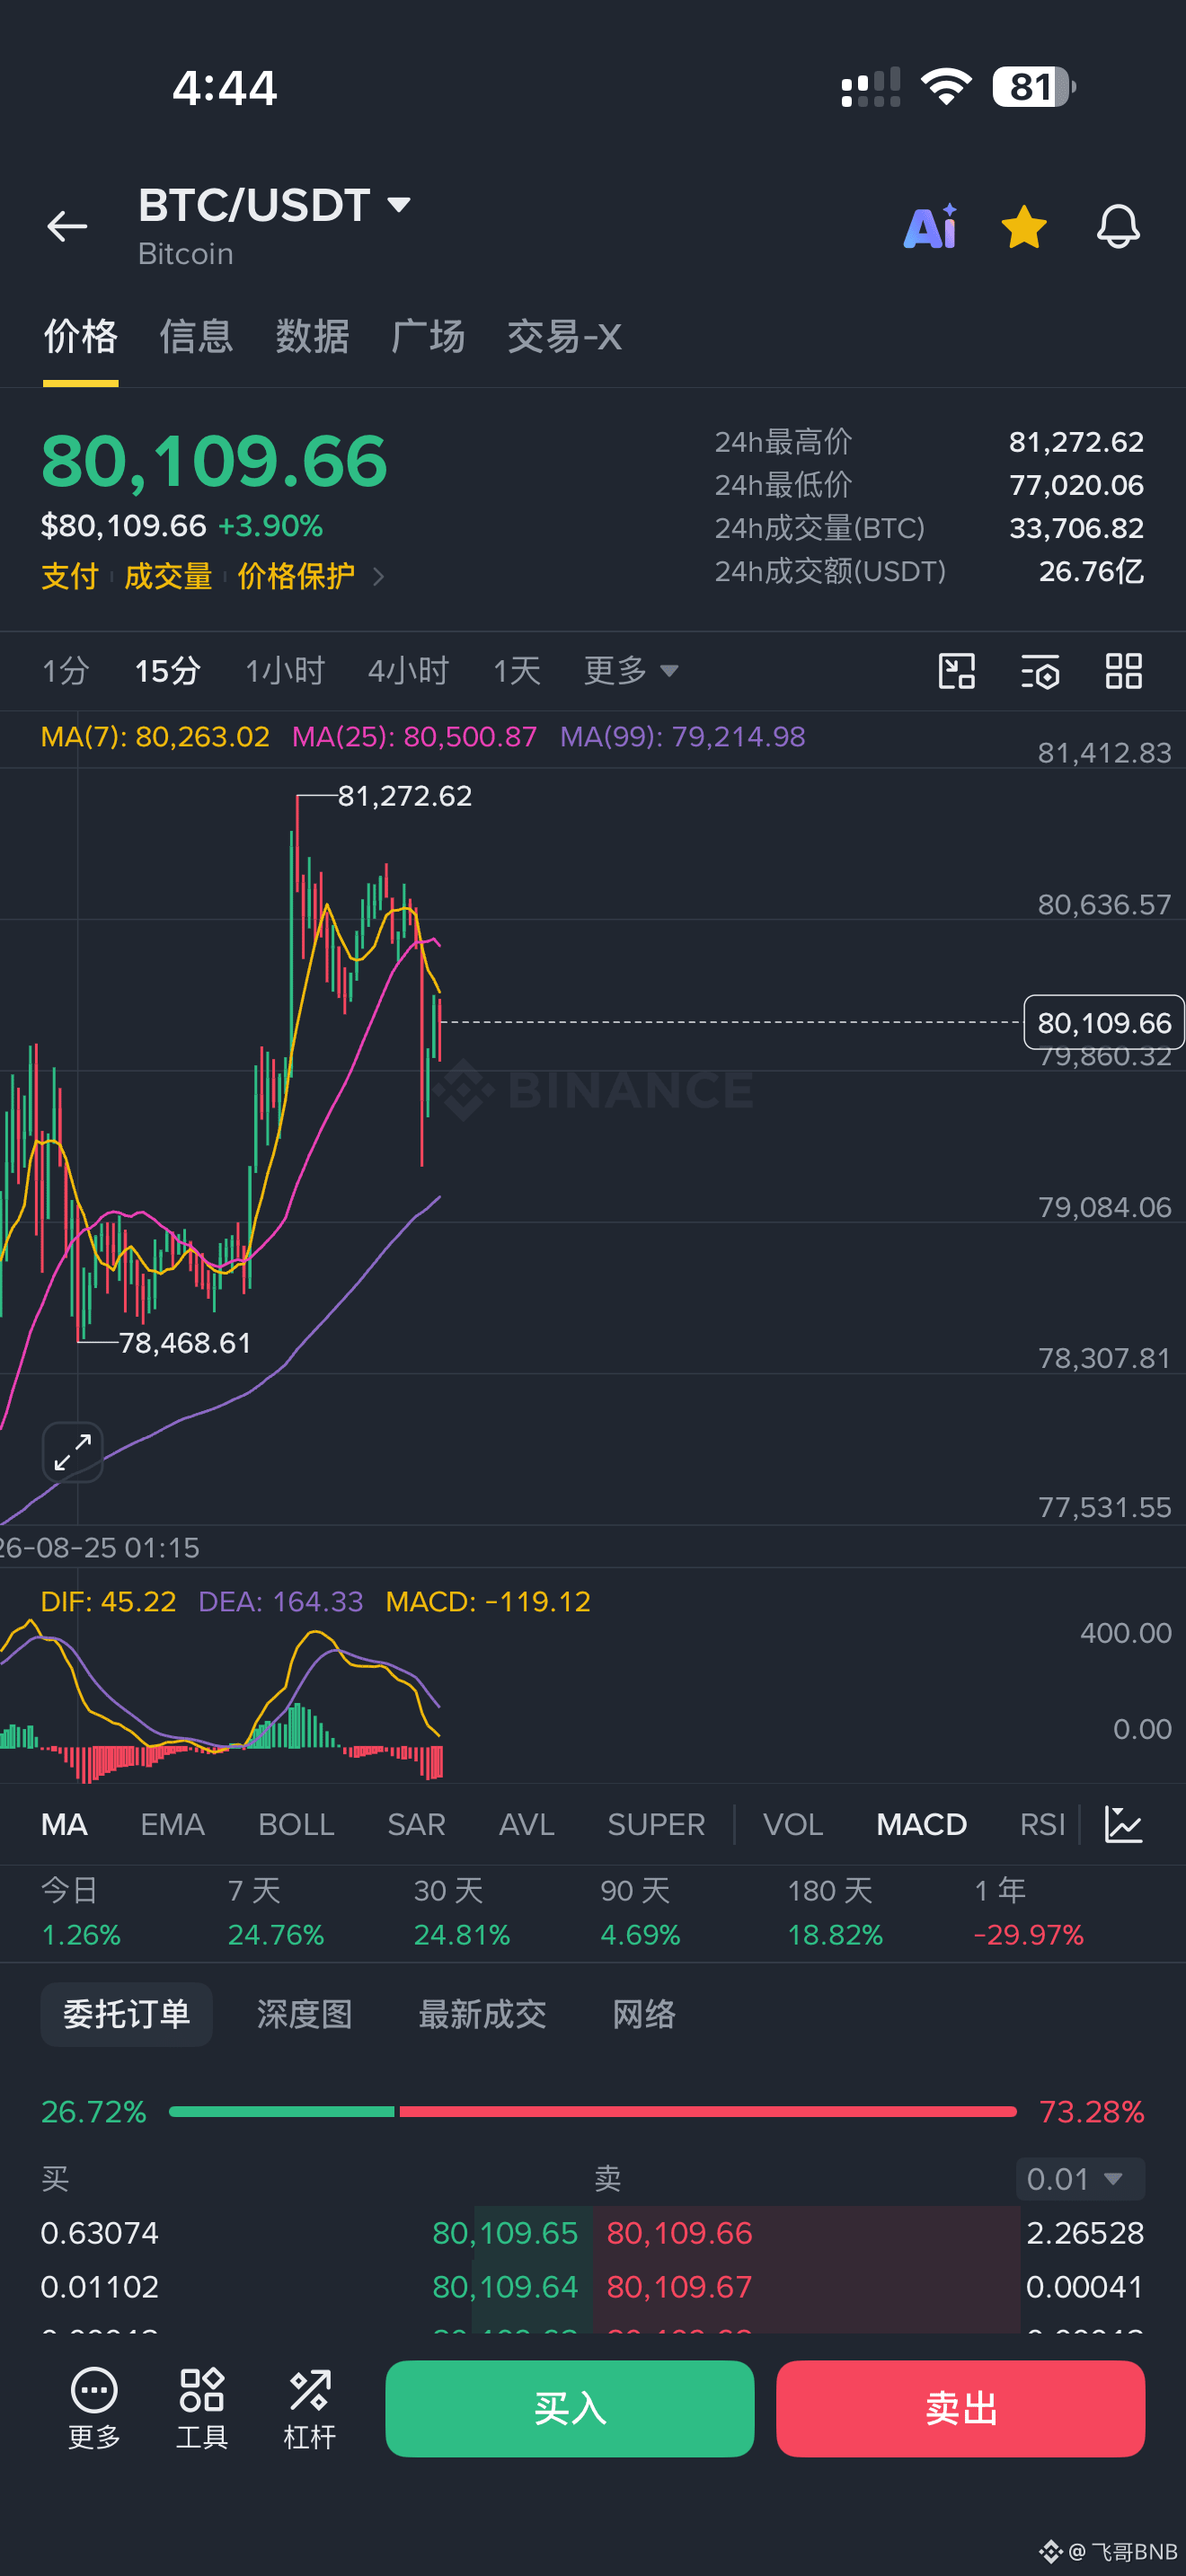This screenshot has width=1186, height=2576.
Task: Tap the red sell-ratio bar segment
Action: [x=708, y=2111]
